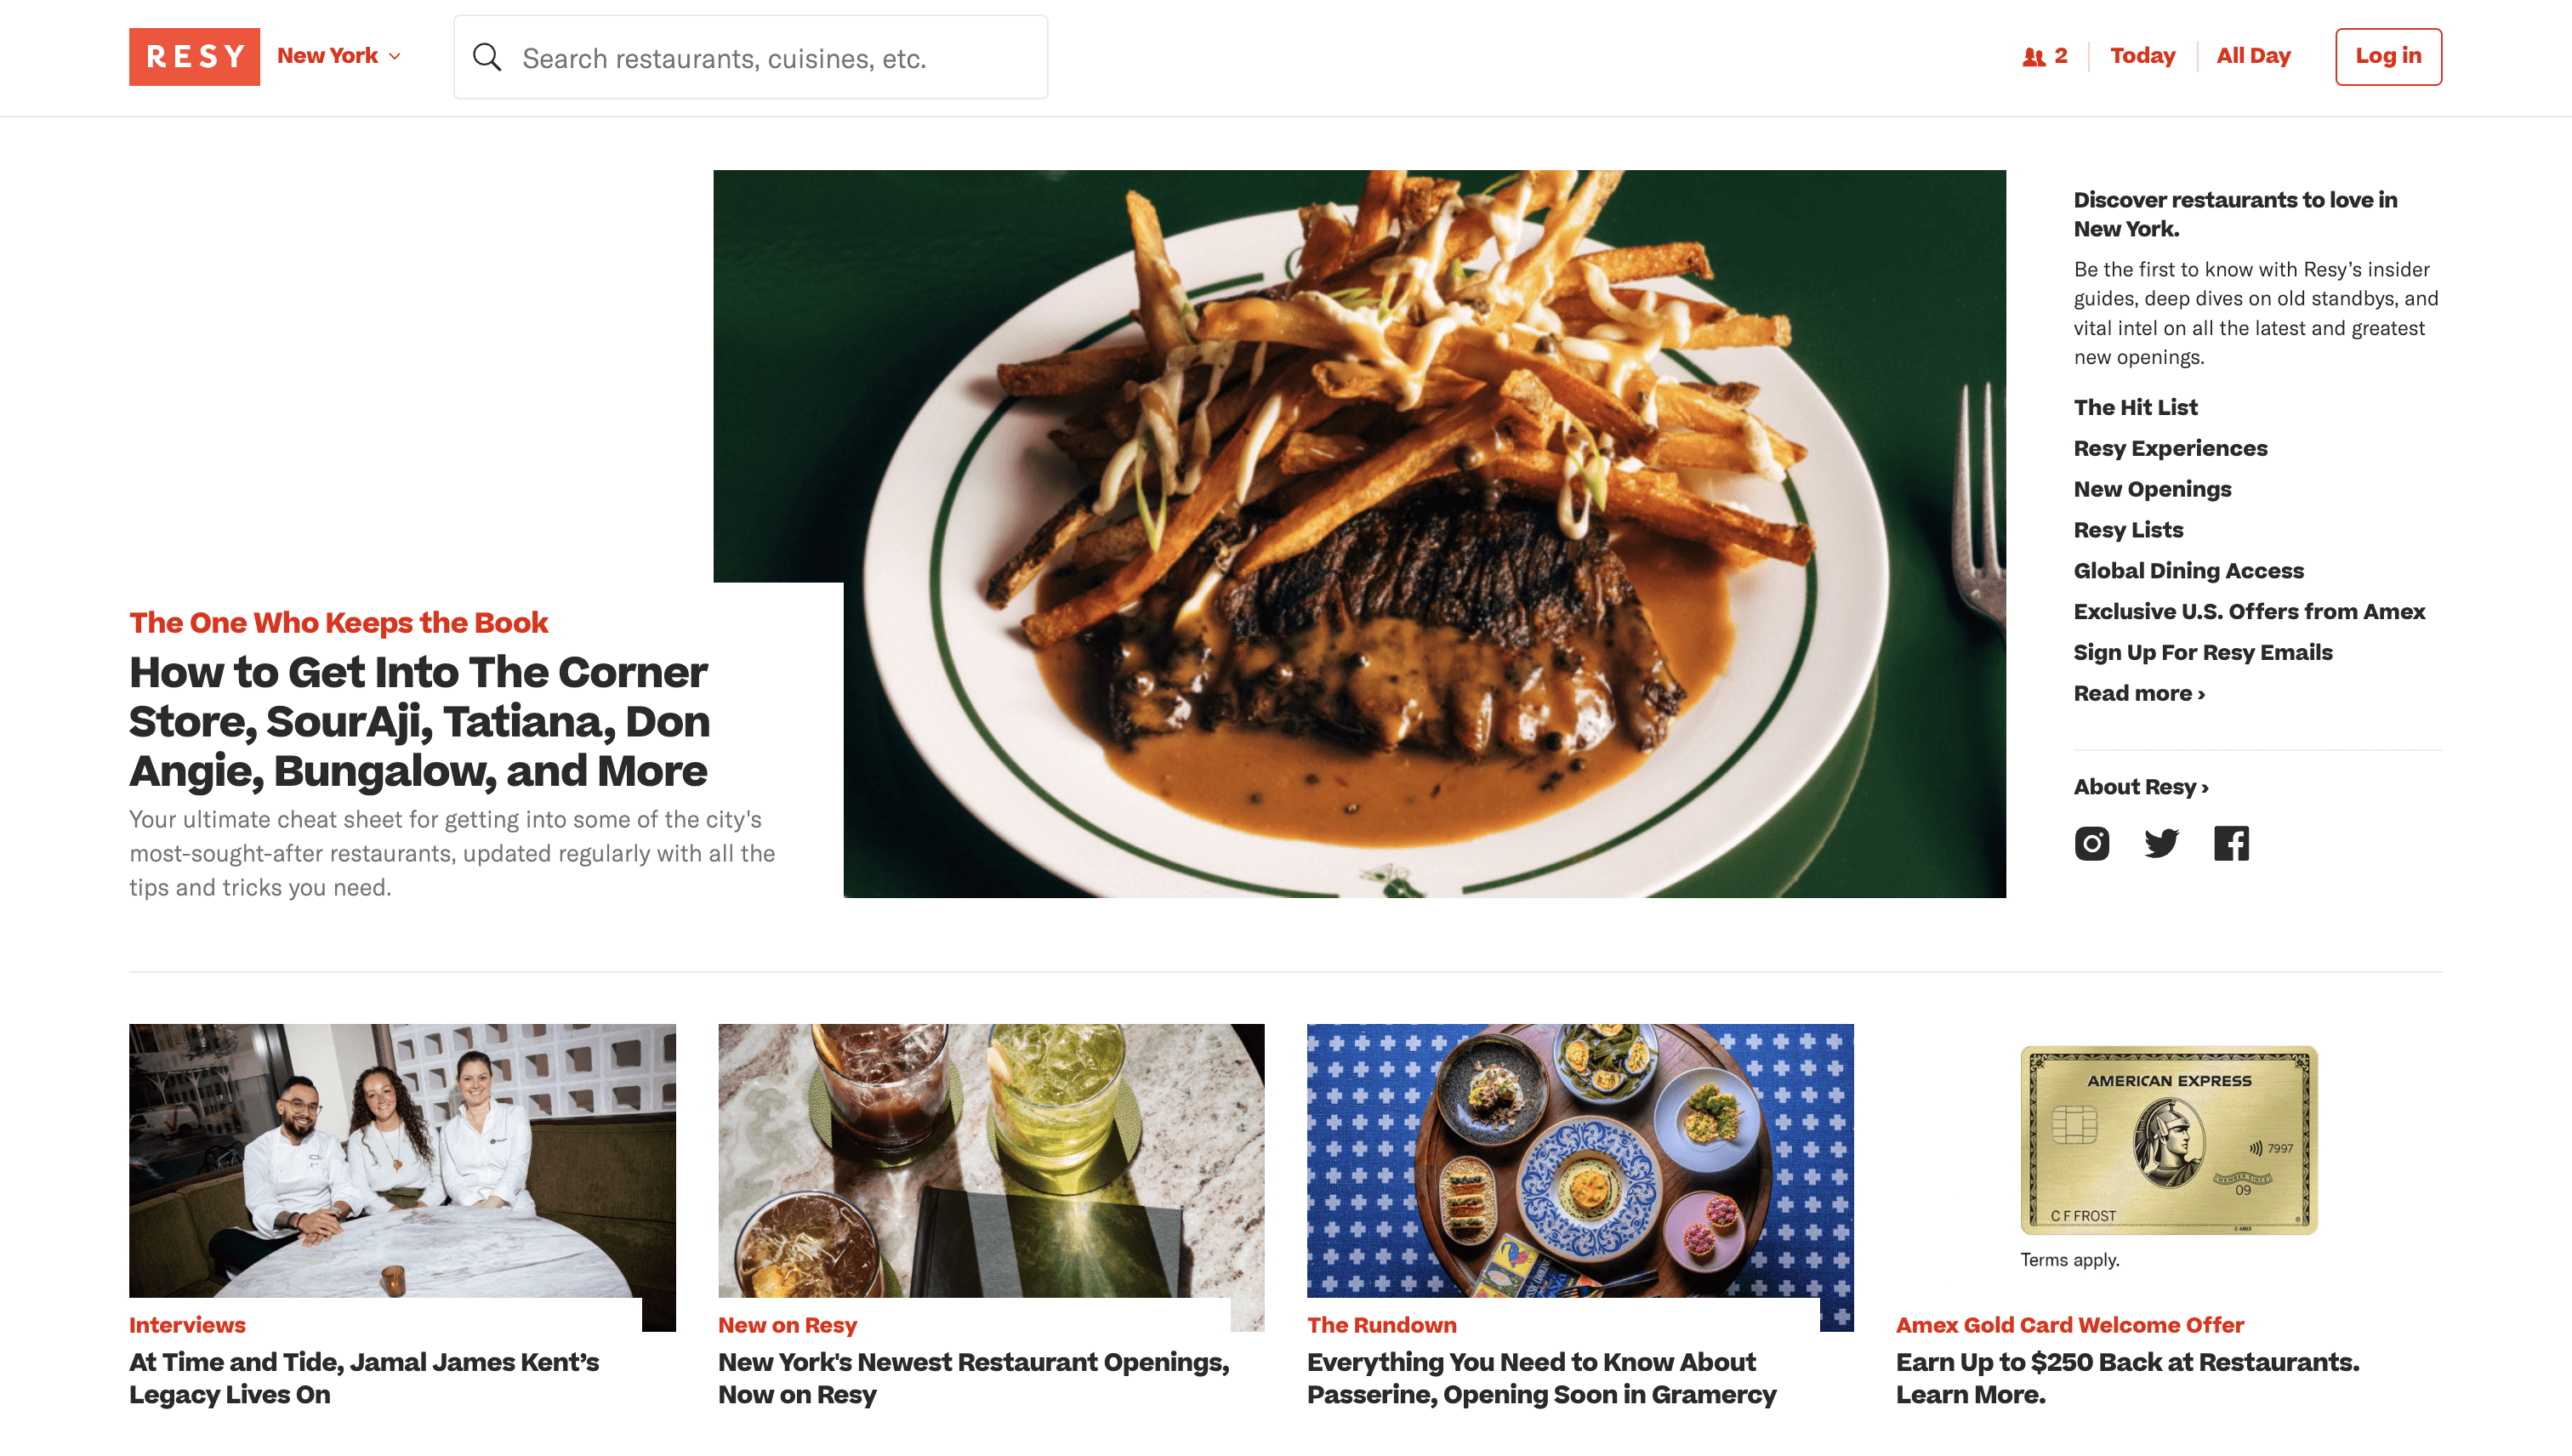Viewport: 2572px width, 1456px height.
Task: Open Resy's Facebook page icon
Action: tap(2231, 843)
